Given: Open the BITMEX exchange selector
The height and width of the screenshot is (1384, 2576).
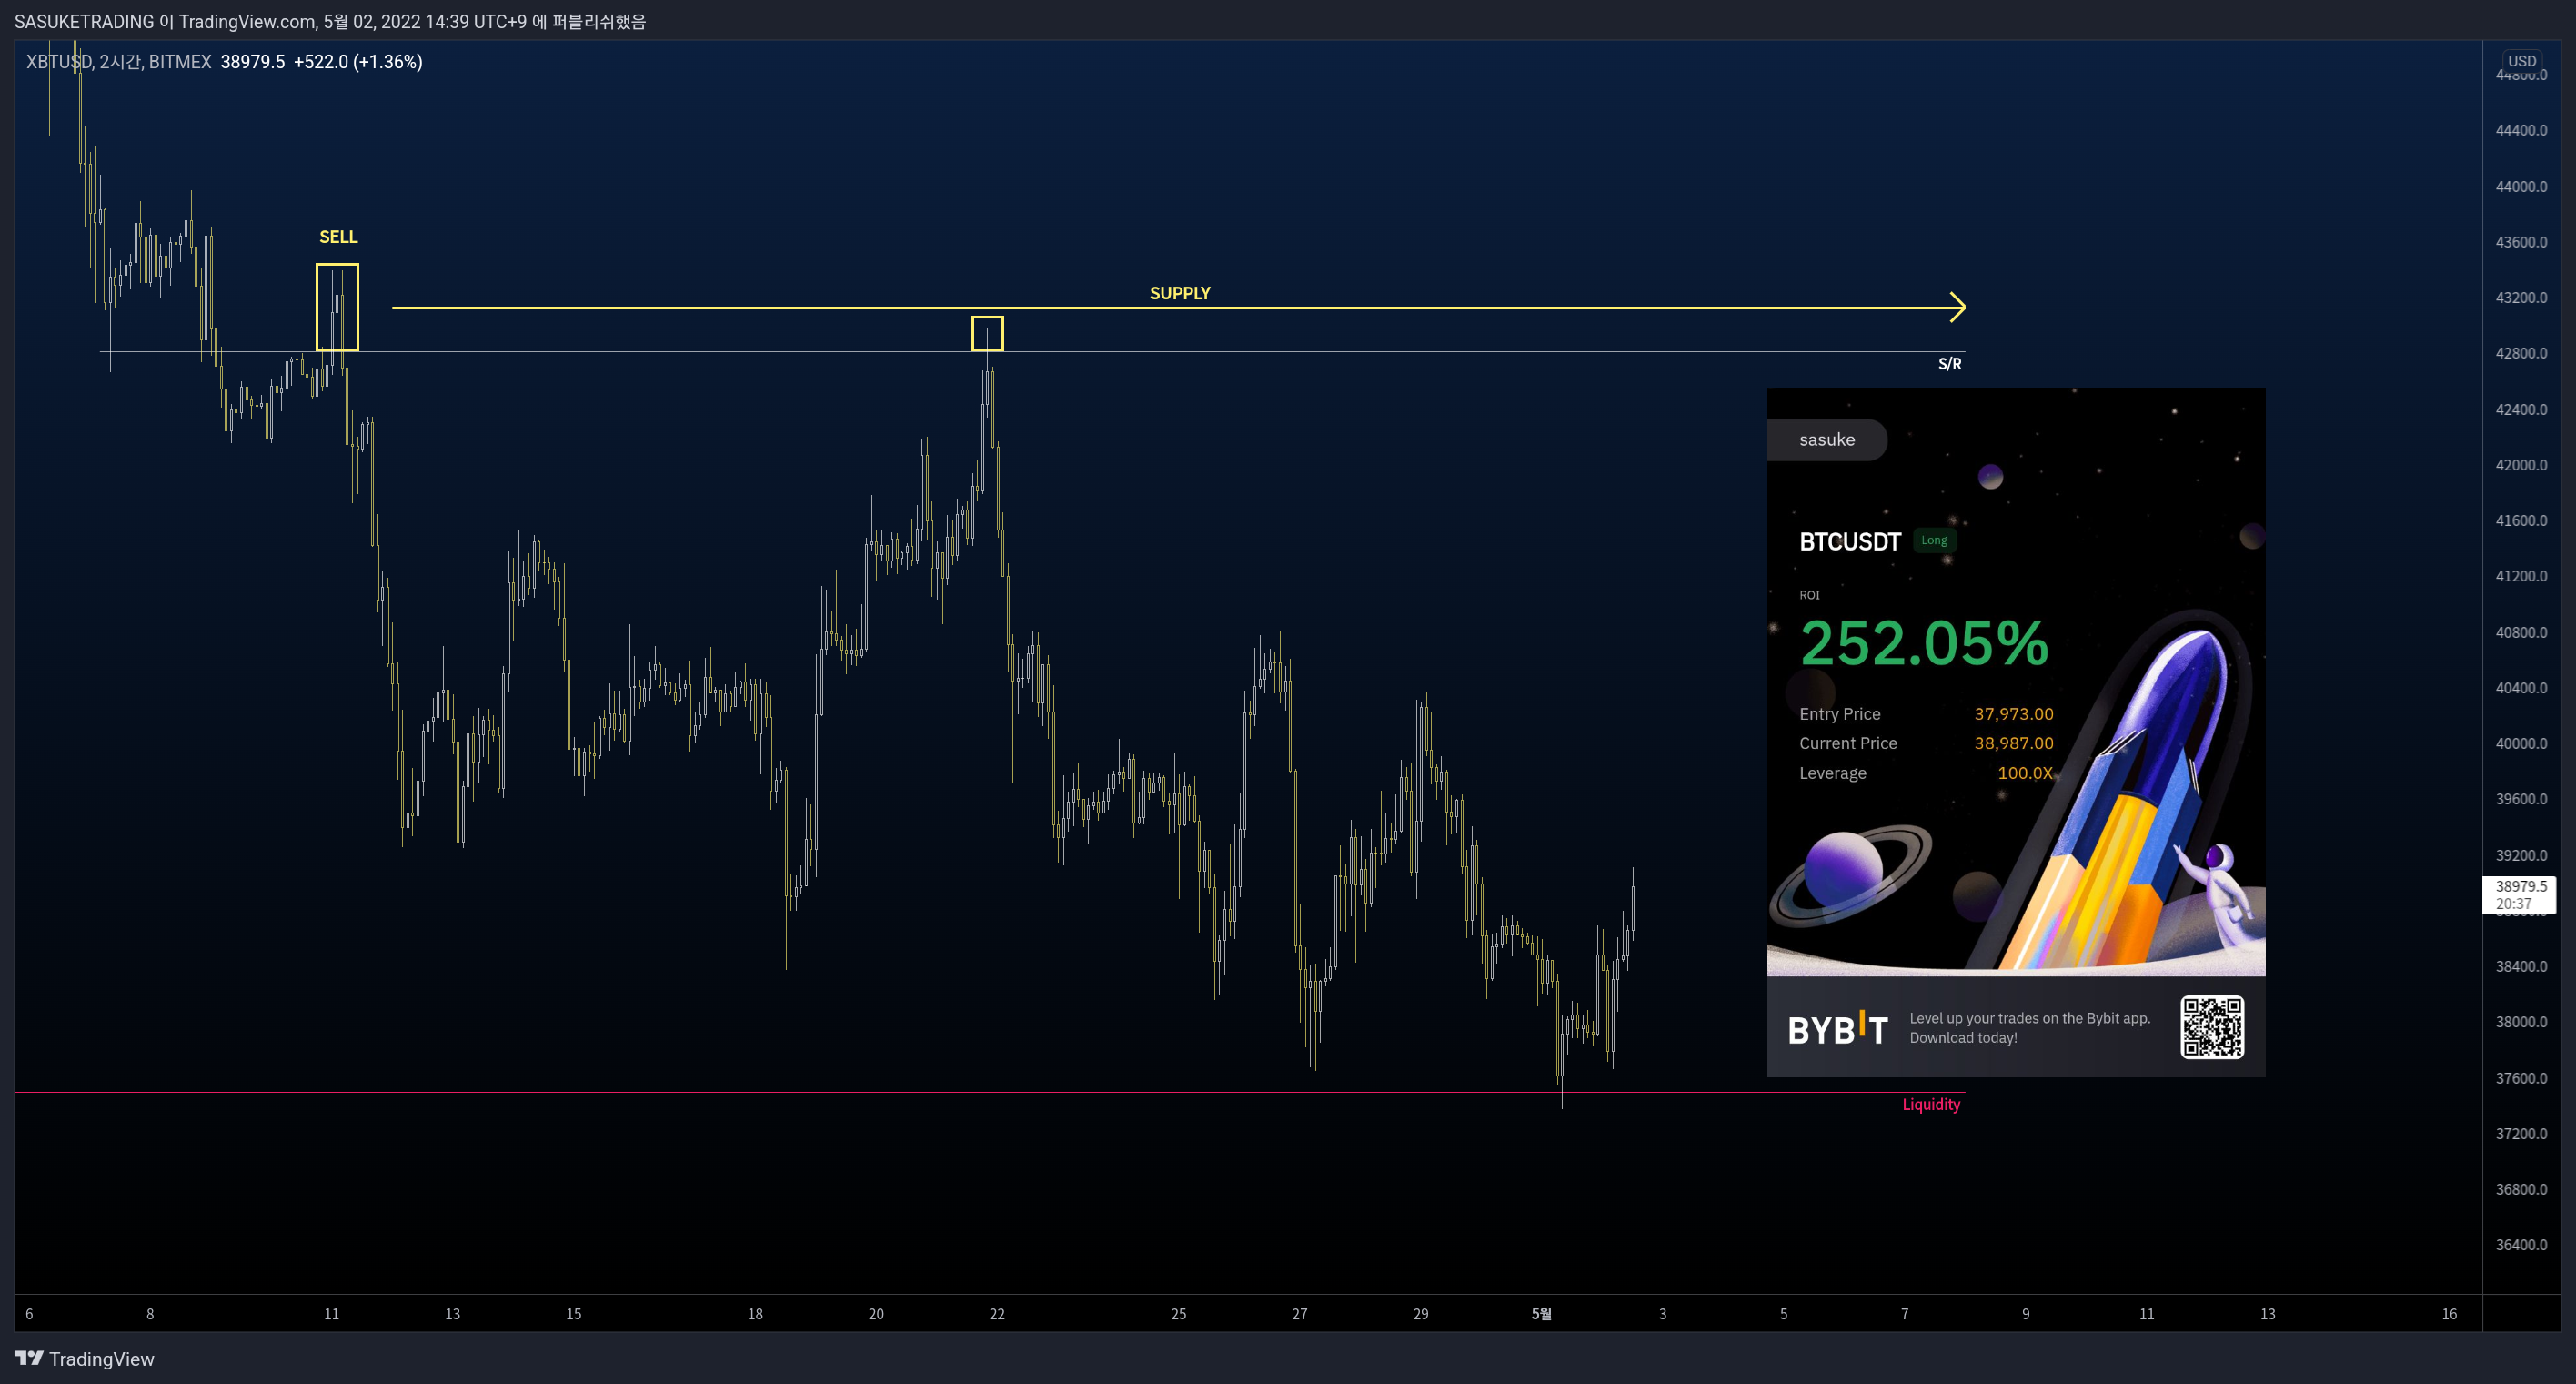Looking at the screenshot, I should coord(180,61).
